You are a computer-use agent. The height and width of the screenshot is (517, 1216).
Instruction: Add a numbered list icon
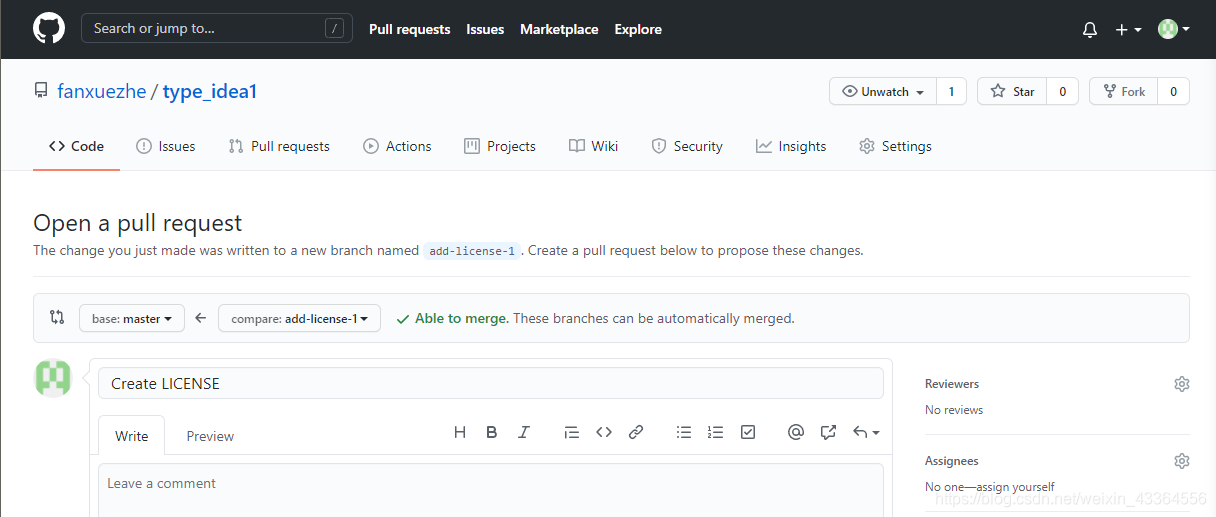pos(716,432)
